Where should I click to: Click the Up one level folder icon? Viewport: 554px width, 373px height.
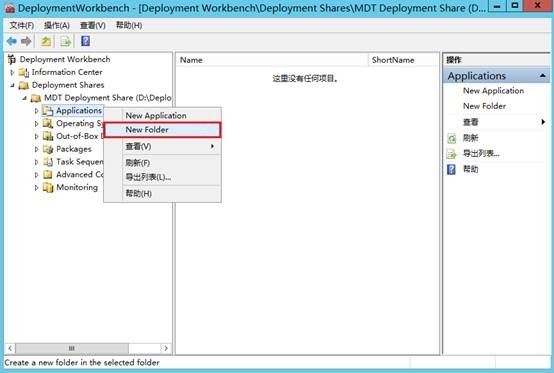(46, 42)
